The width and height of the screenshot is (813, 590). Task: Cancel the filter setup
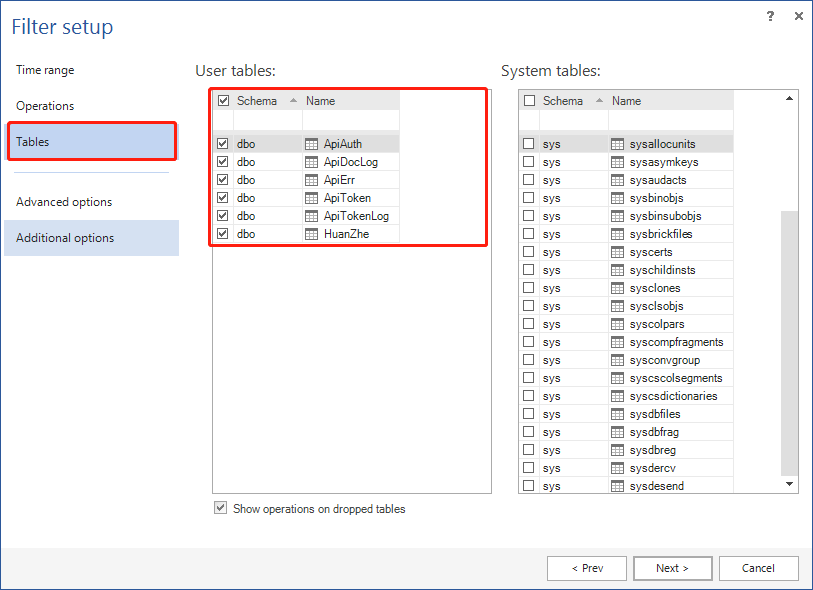pos(759,568)
